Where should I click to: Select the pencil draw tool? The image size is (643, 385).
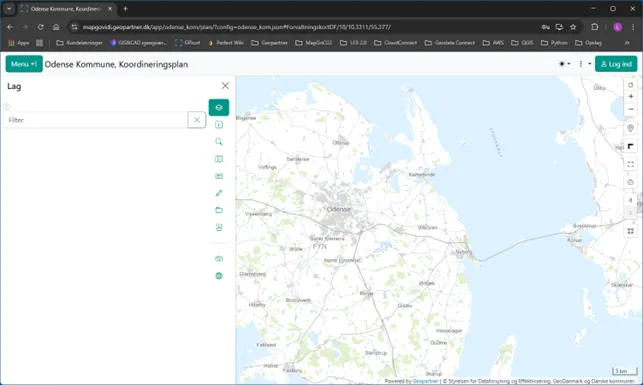pos(219,193)
